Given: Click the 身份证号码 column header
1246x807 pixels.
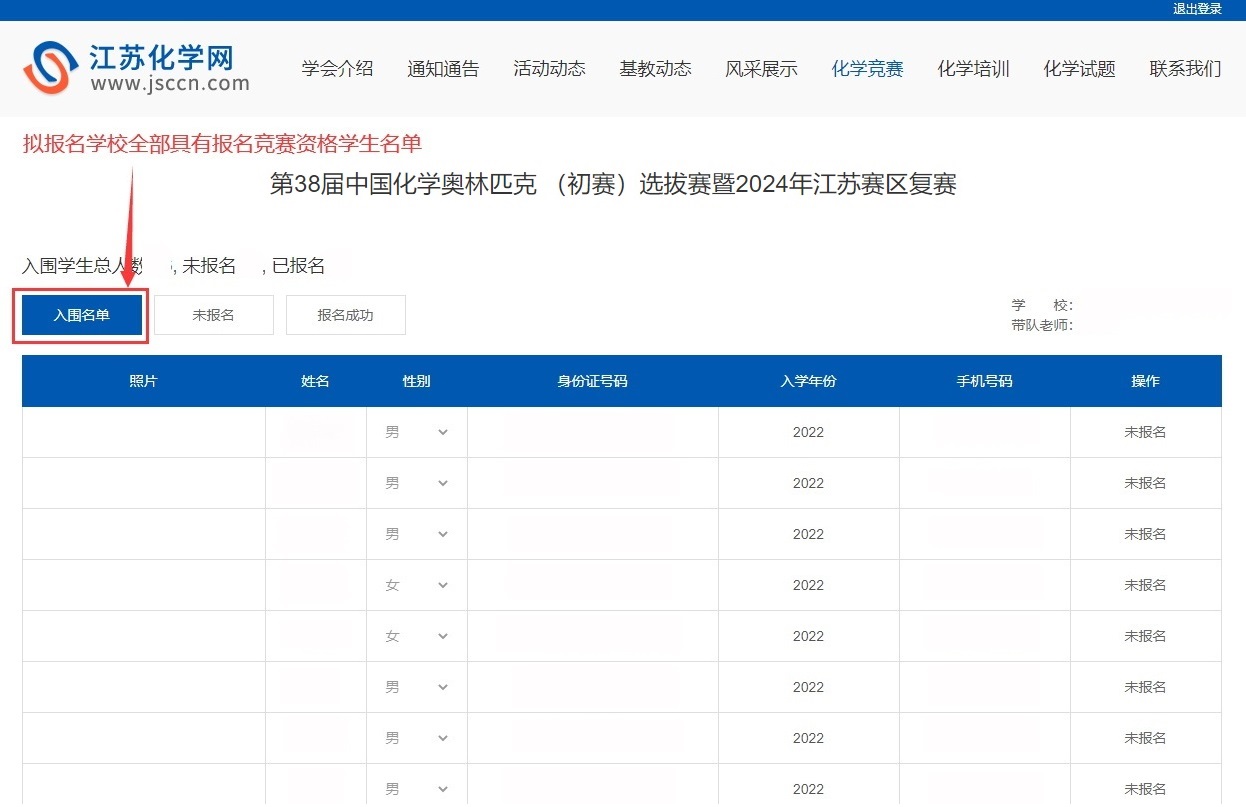Looking at the screenshot, I should tap(593, 381).
